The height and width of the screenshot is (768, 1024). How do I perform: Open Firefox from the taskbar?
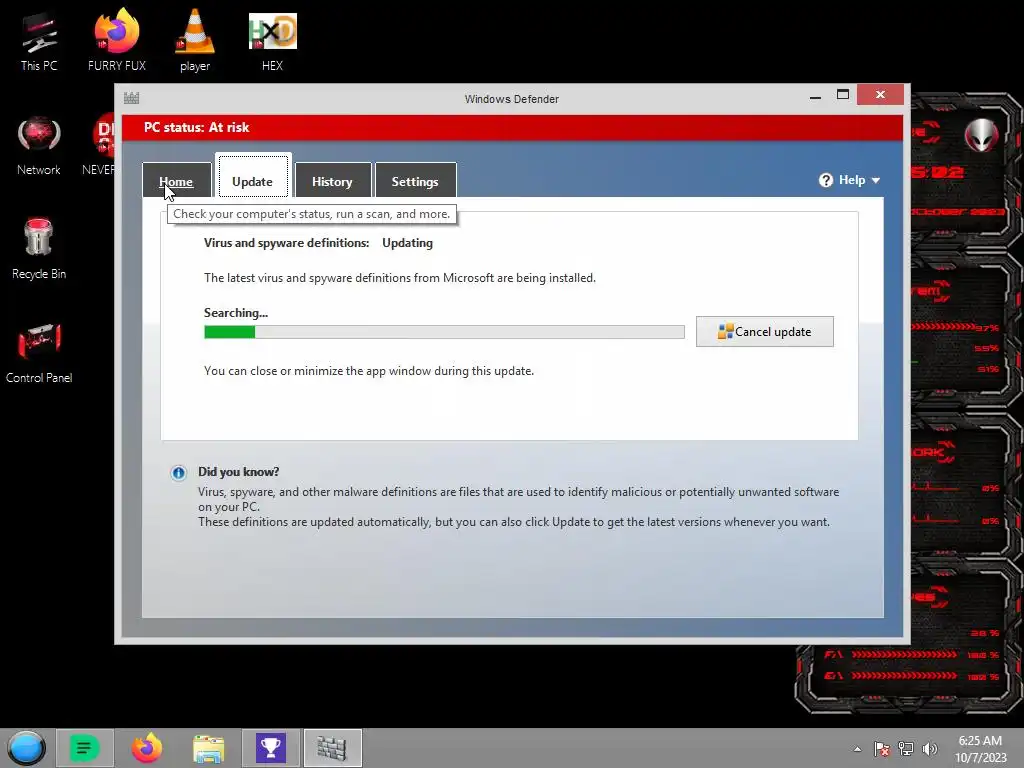(x=147, y=748)
